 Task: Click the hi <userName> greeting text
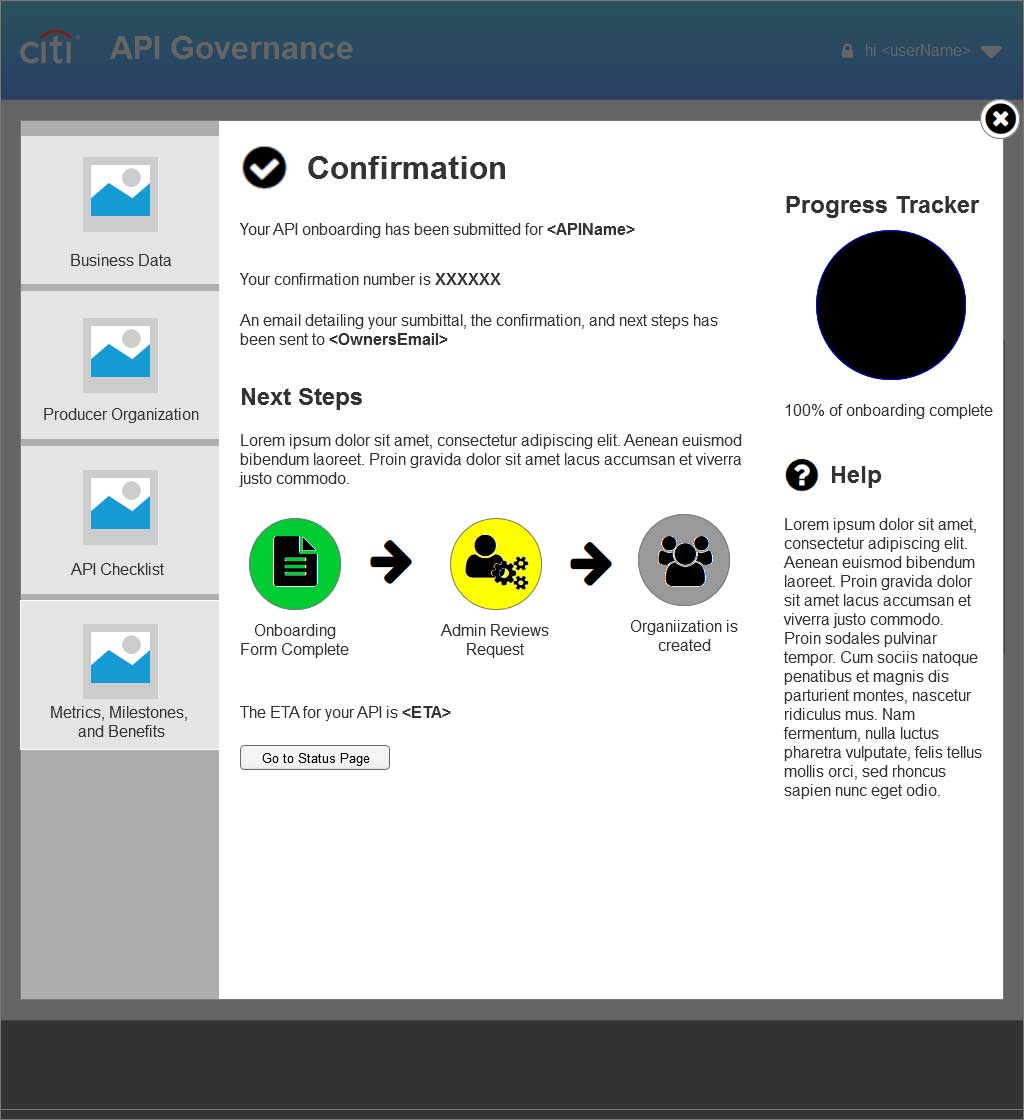pos(917,51)
